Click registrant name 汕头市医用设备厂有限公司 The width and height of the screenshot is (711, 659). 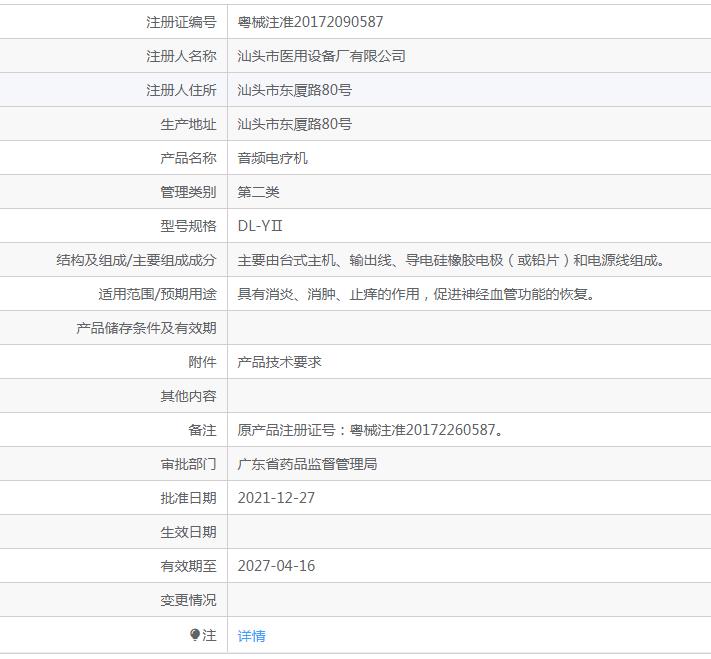point(321,56)
